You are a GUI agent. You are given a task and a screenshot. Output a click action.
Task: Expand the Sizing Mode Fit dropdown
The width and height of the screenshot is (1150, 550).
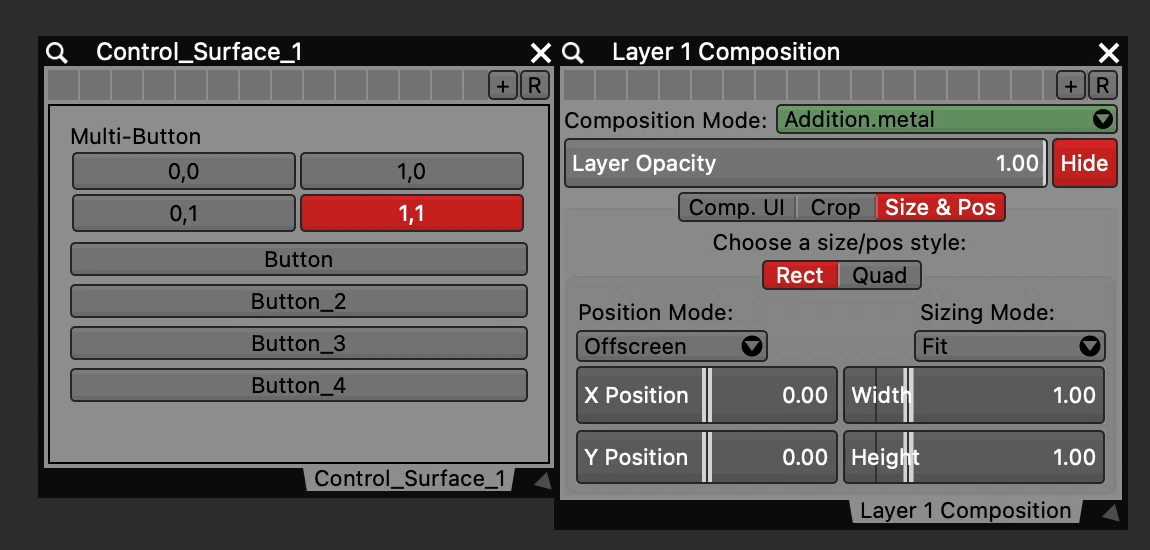(x=1009, y=346)
